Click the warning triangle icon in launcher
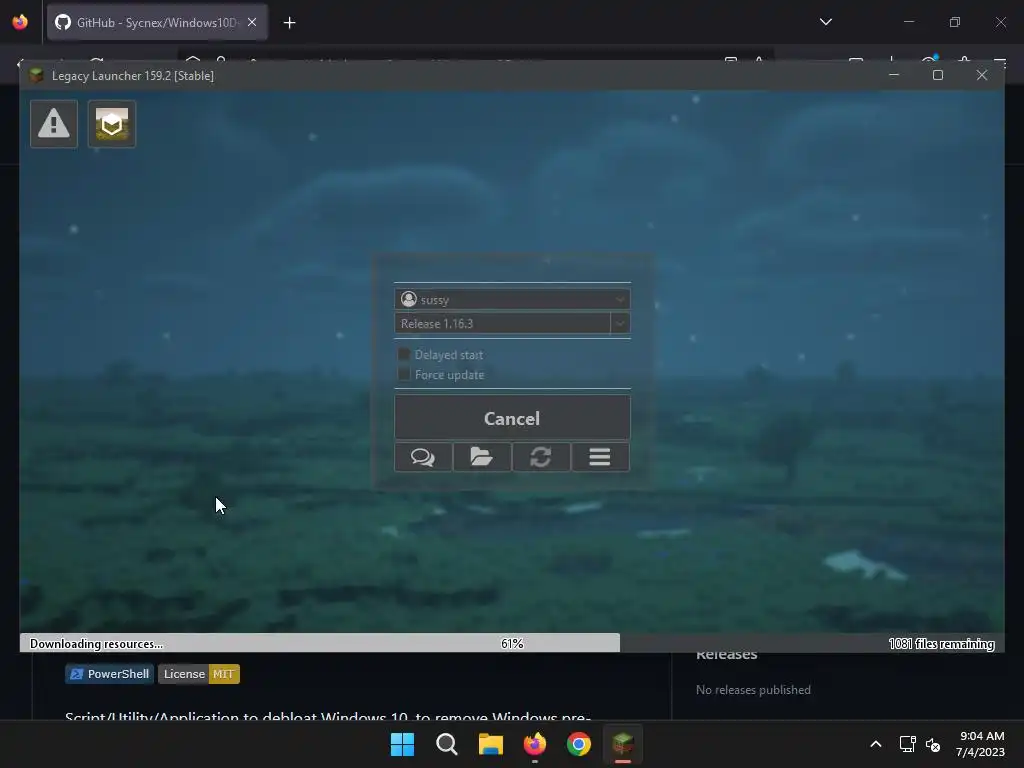This screenshot has width=1024, height=768. pyautogui.click(x=54, y=123)
